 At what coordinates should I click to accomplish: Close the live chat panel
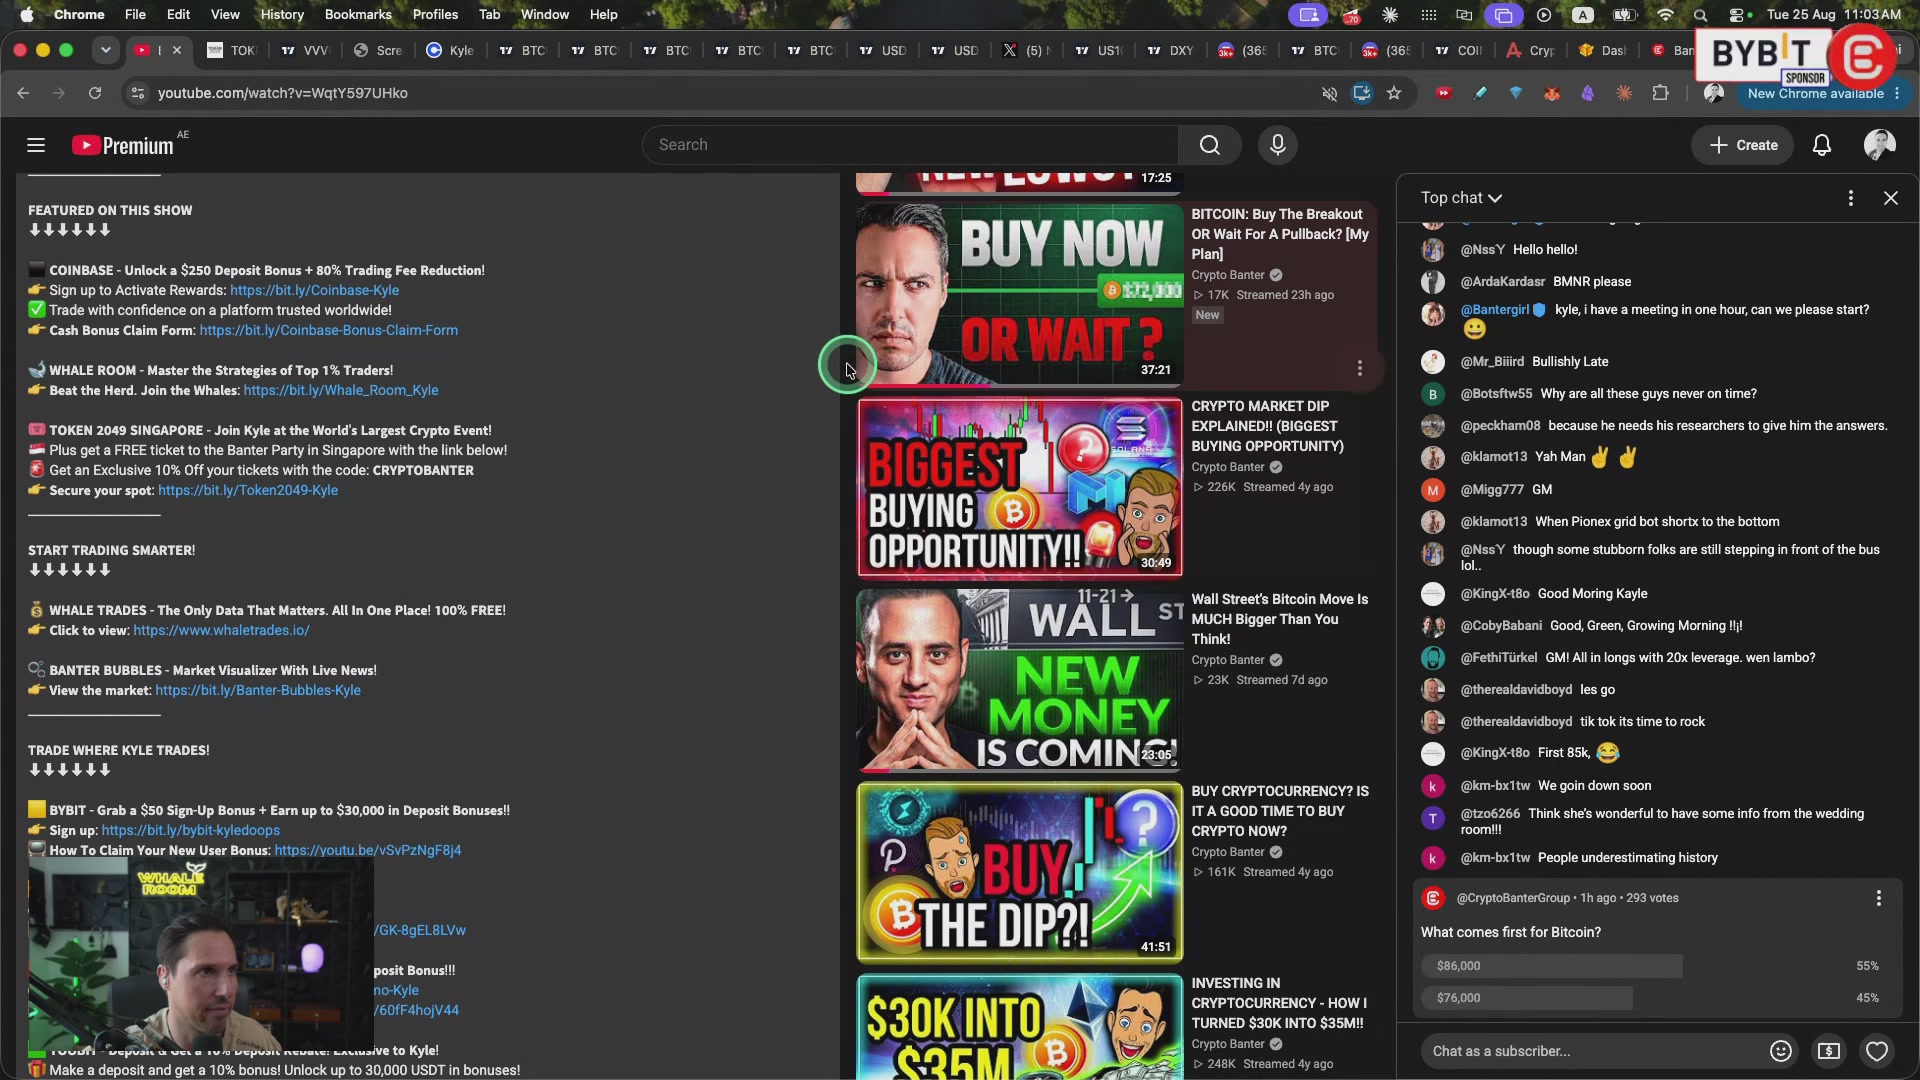point(1891,198)
